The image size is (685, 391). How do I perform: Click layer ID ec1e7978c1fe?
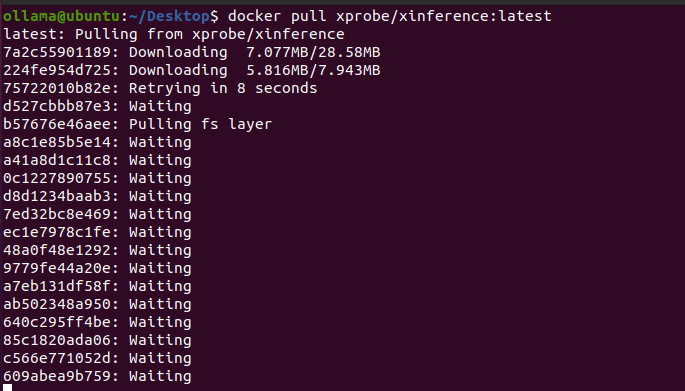pos(57,232)
